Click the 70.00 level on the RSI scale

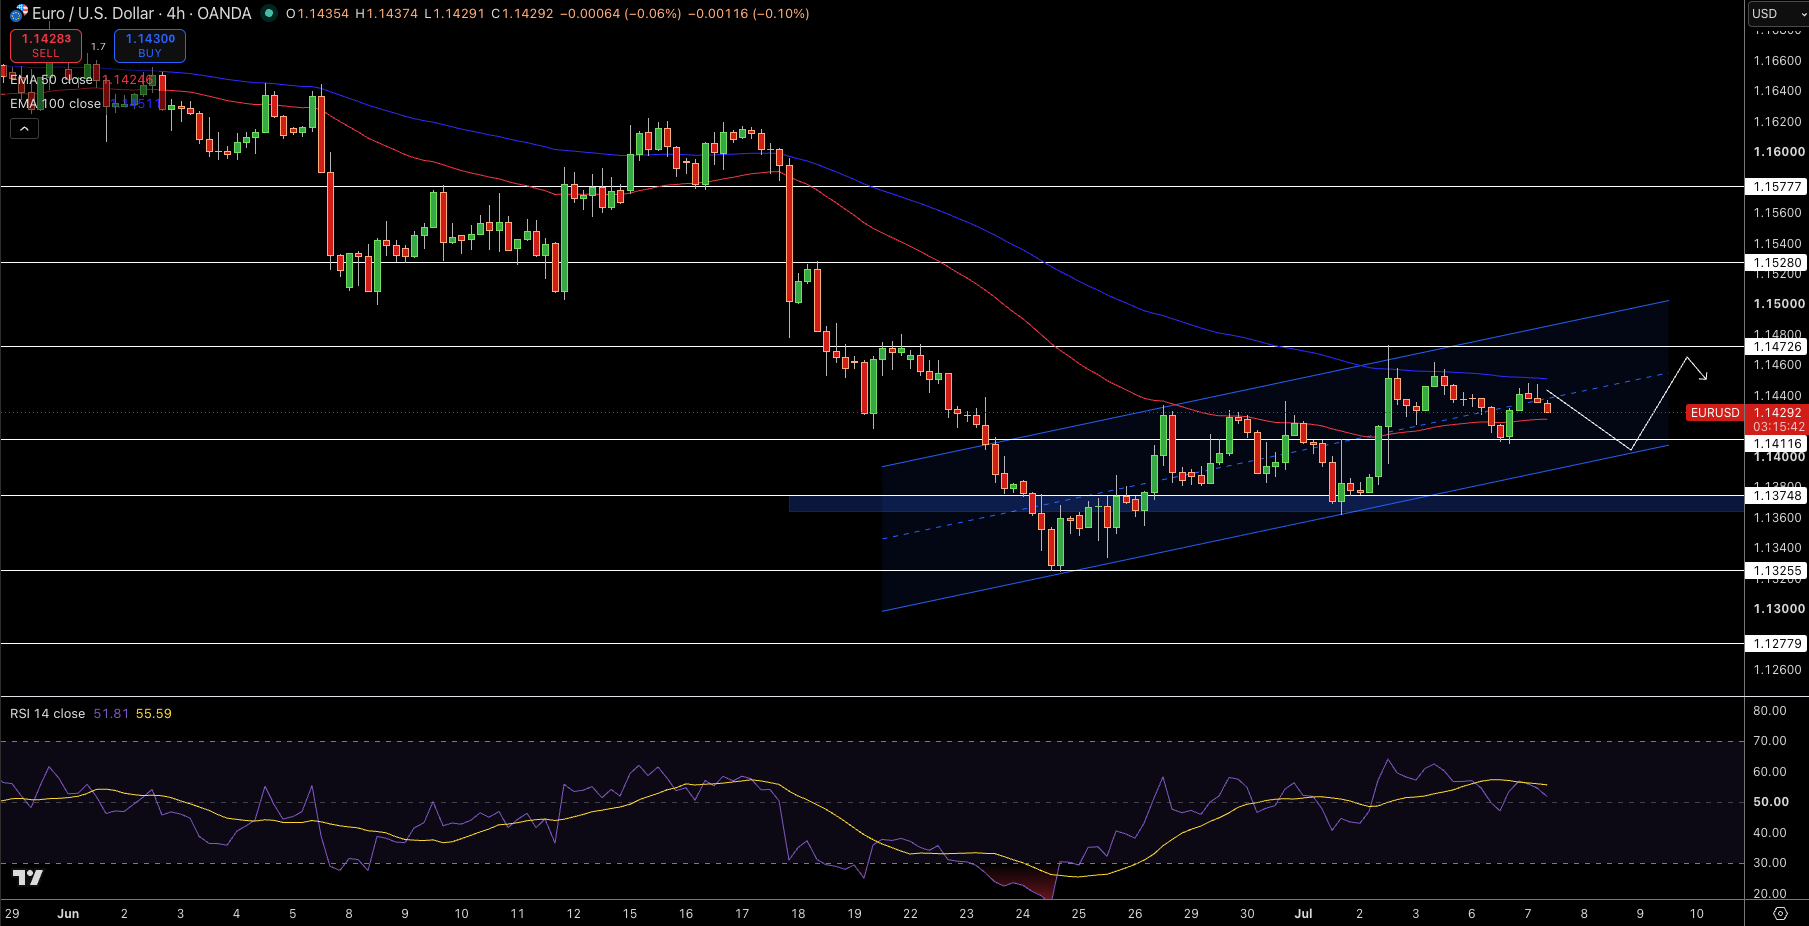pyautogui.click(x=1770, y=741)
